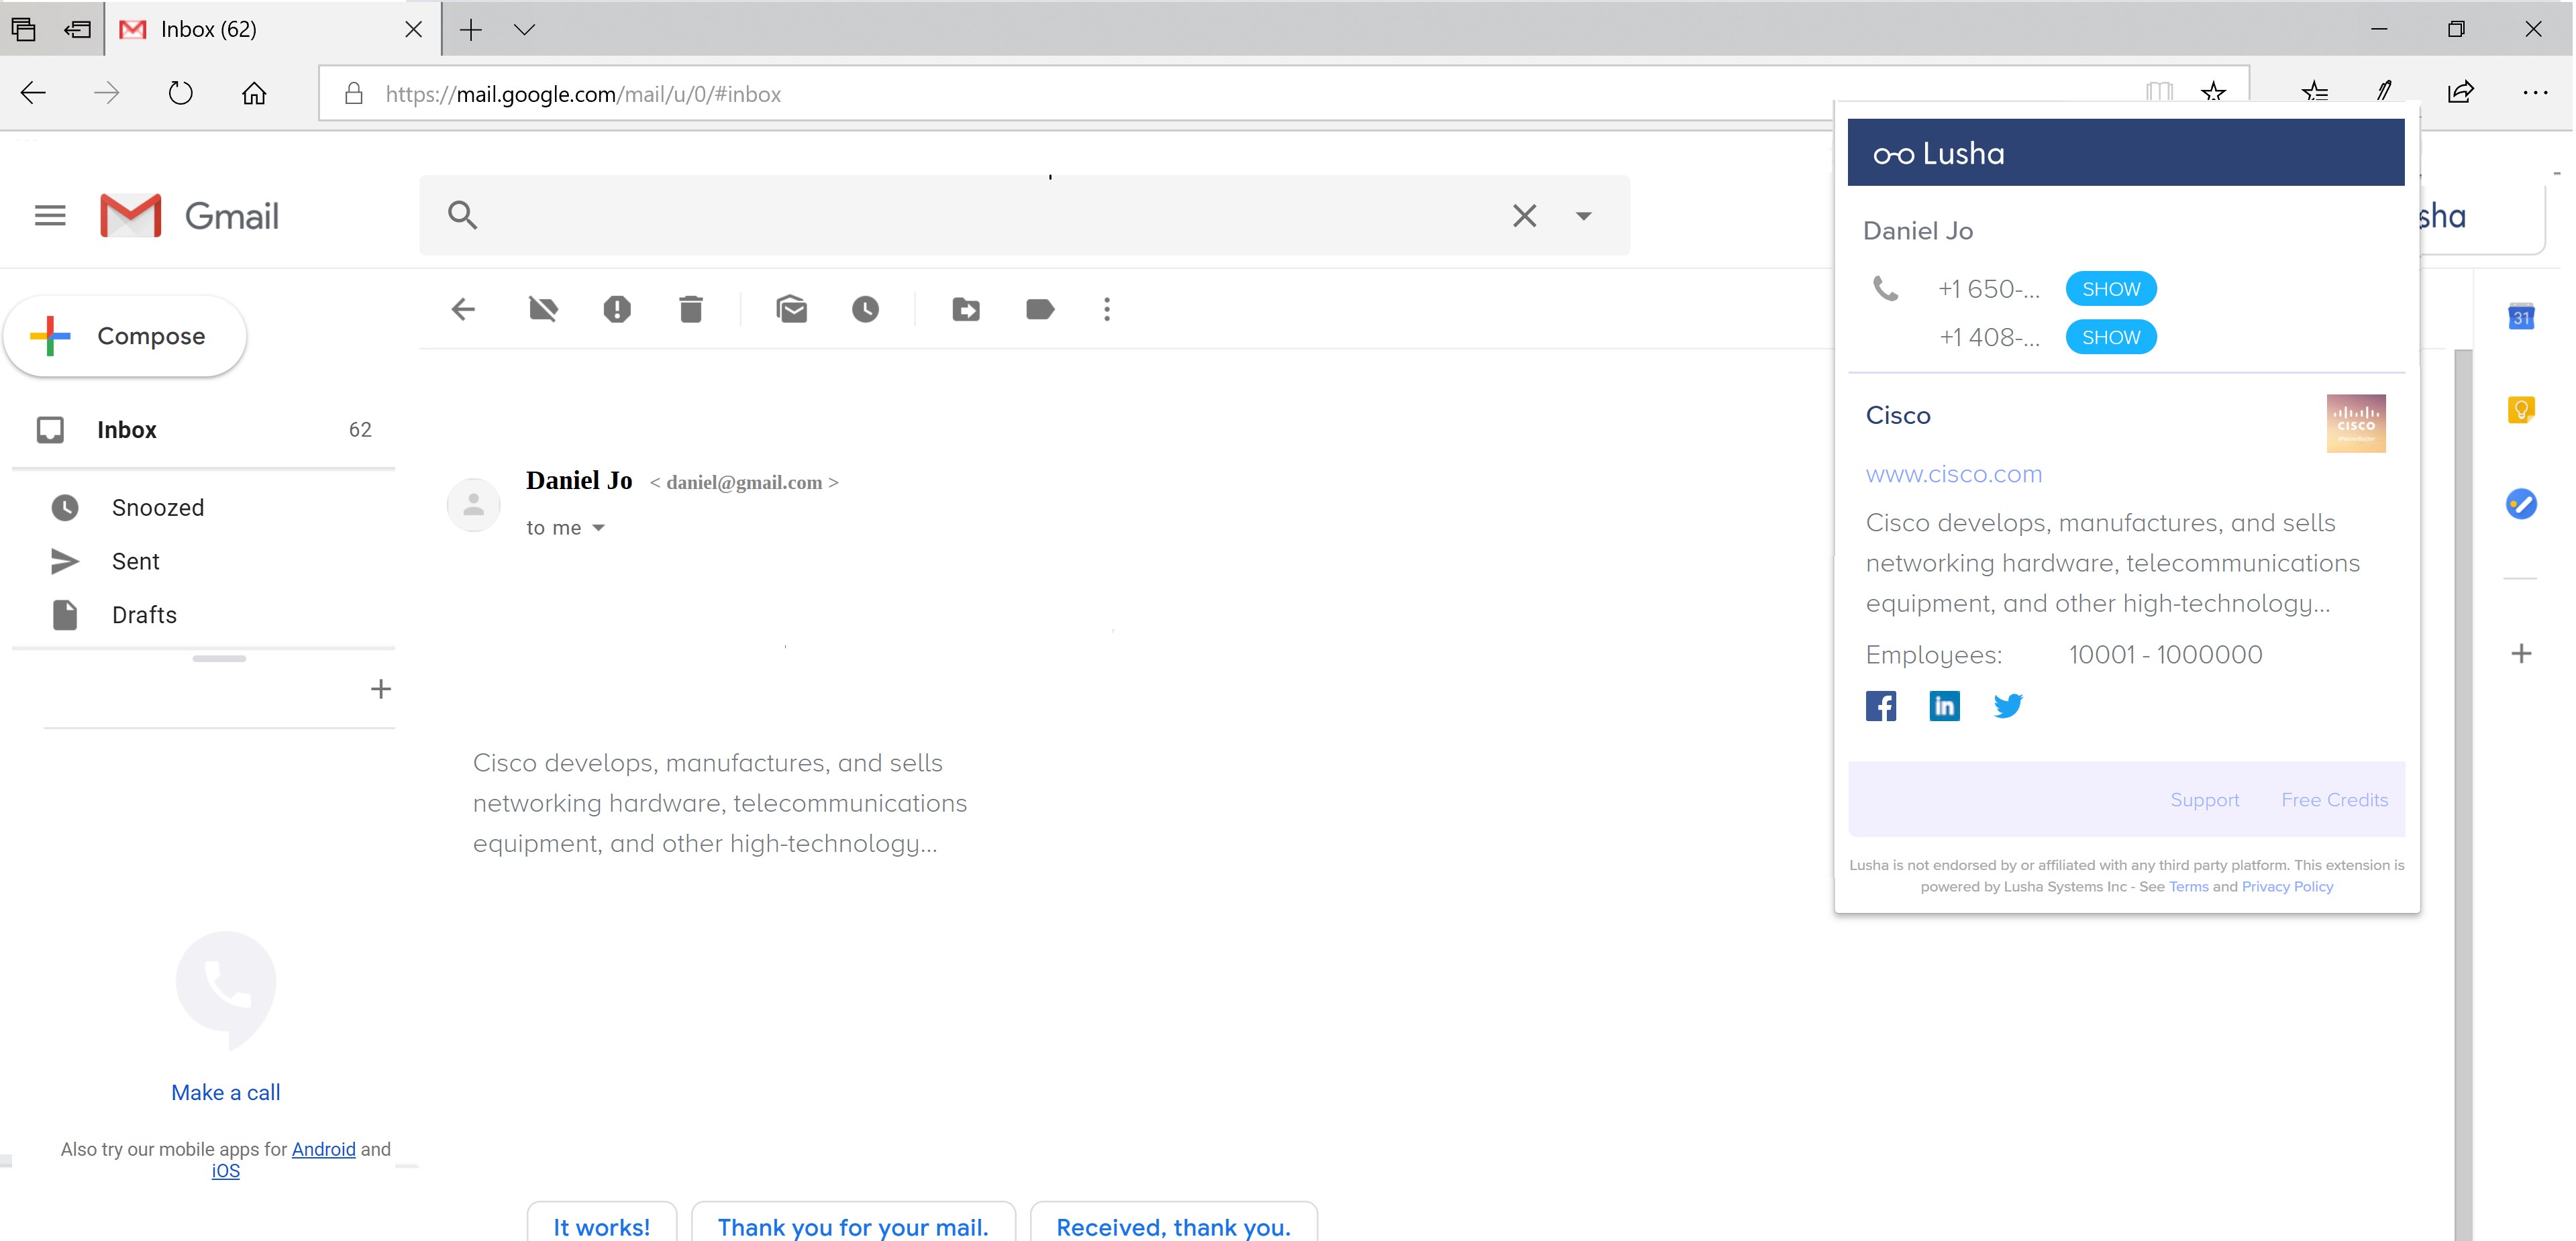Open the tab preview dropdown chevron
Screen dimensions: 2576x1241
pyautogui.click(x=524, y=30)
